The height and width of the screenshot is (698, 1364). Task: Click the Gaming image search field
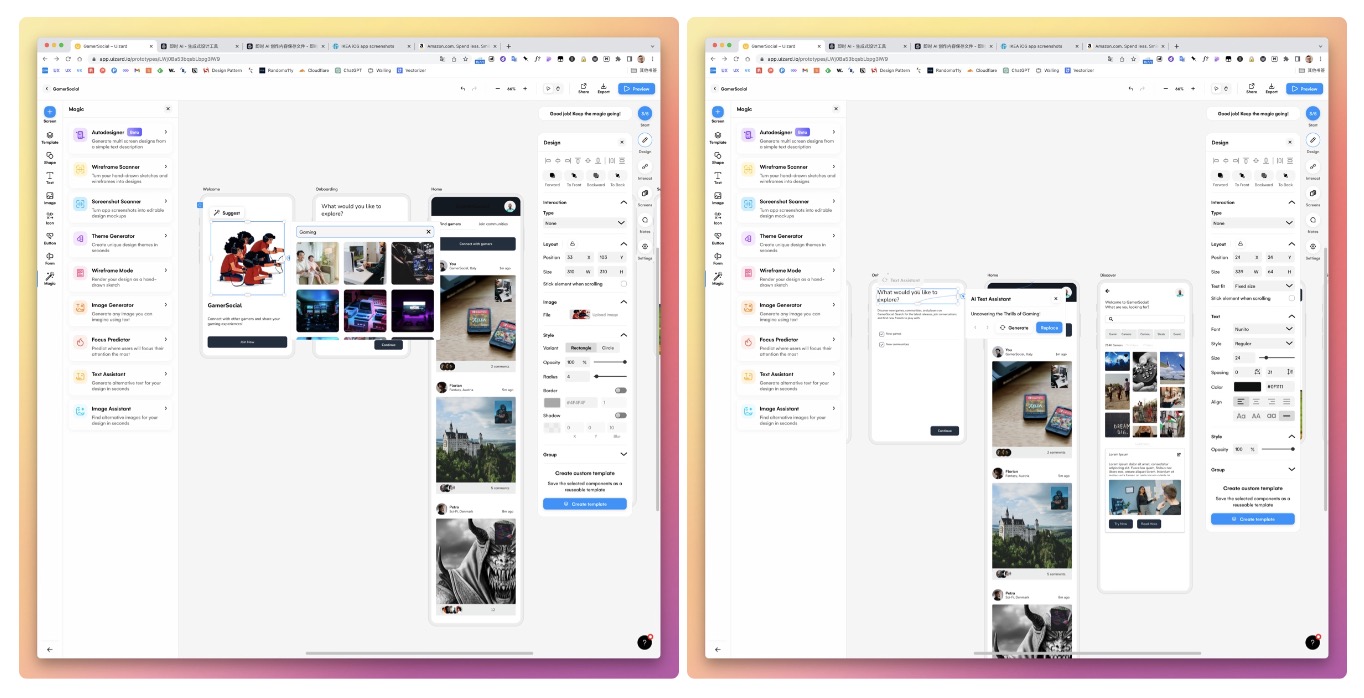[360, 231]
